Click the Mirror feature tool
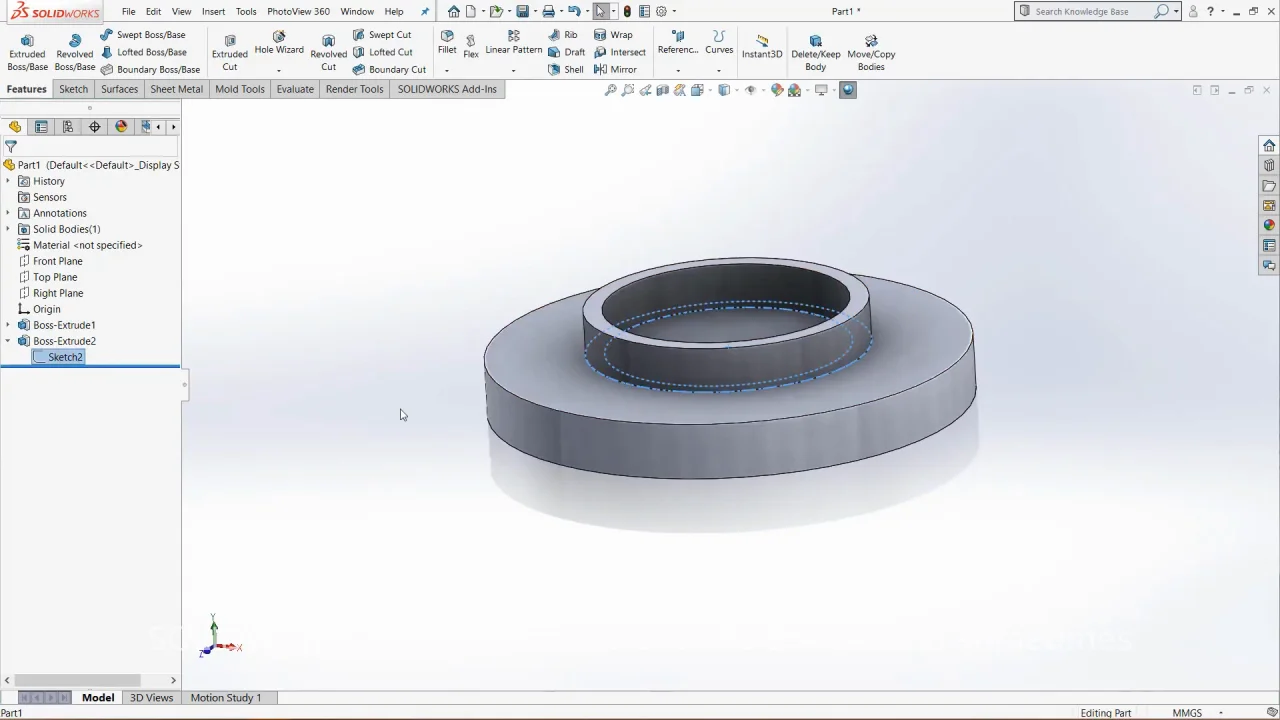The width and height of the screenshot is (1280, 720). (615, 70)
